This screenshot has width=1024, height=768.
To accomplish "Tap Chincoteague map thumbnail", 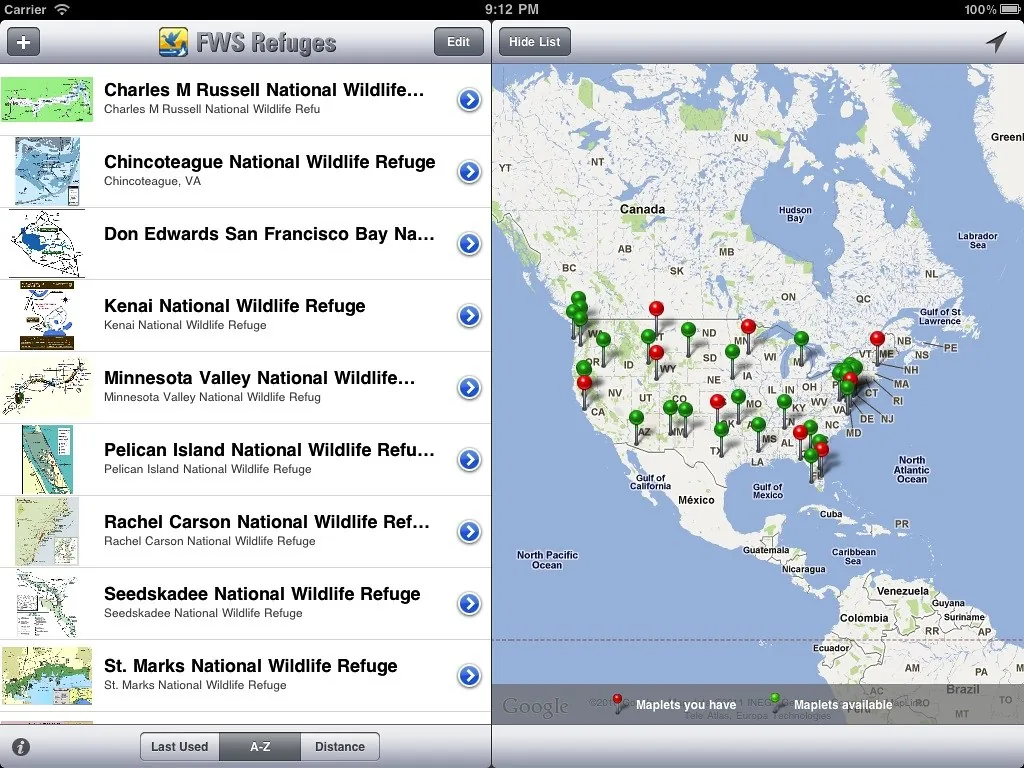I will pos(47,172).
